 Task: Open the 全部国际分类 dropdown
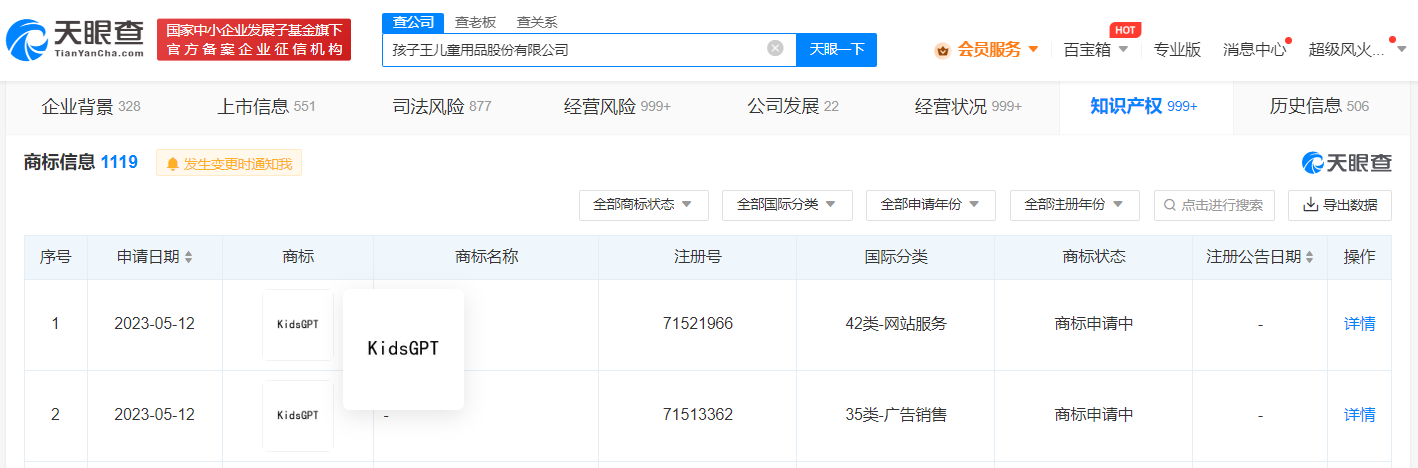point(787,205)
